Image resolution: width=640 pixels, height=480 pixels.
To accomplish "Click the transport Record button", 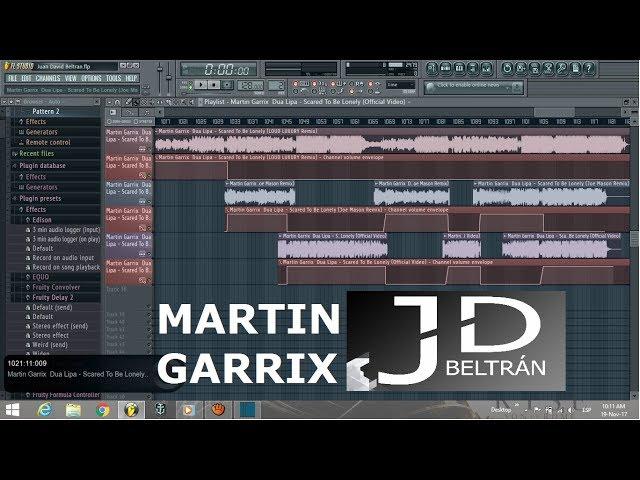I will coord(227,85).
